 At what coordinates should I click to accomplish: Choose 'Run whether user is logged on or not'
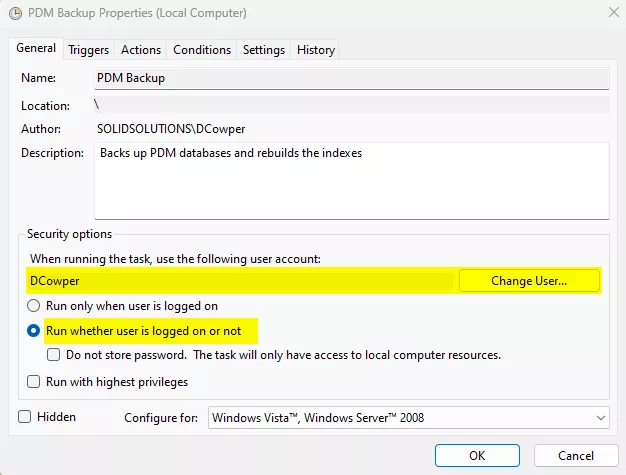click(x=34, y=330)
